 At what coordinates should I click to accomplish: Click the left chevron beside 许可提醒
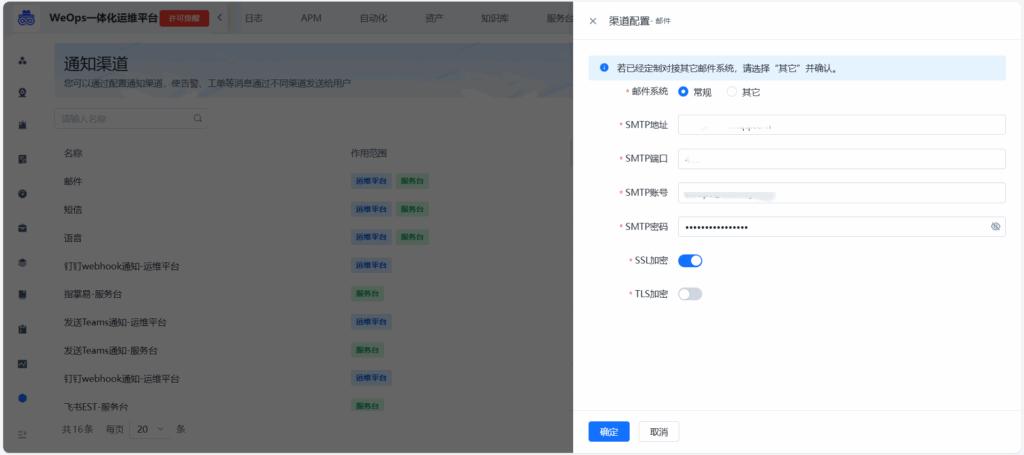220,18
